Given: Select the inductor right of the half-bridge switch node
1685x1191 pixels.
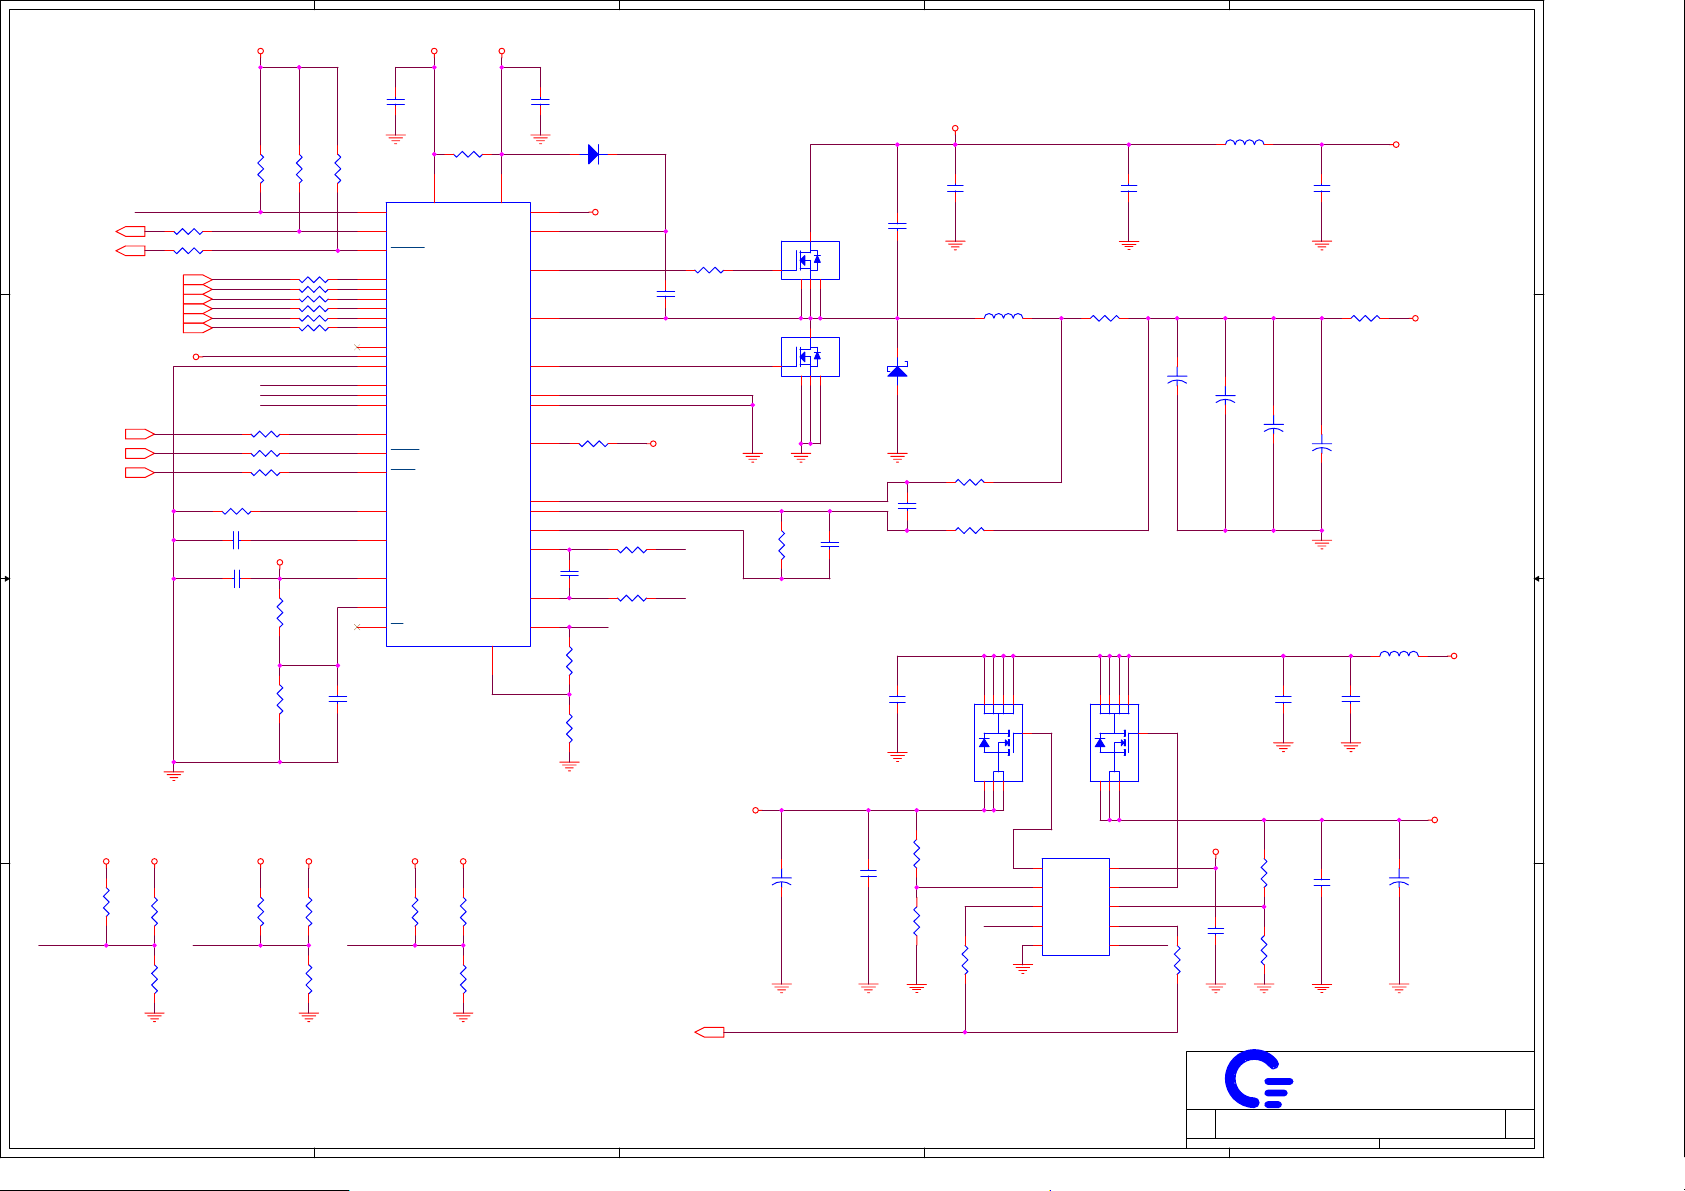Looking at the screenshot, I should (x=1003, y=317).
